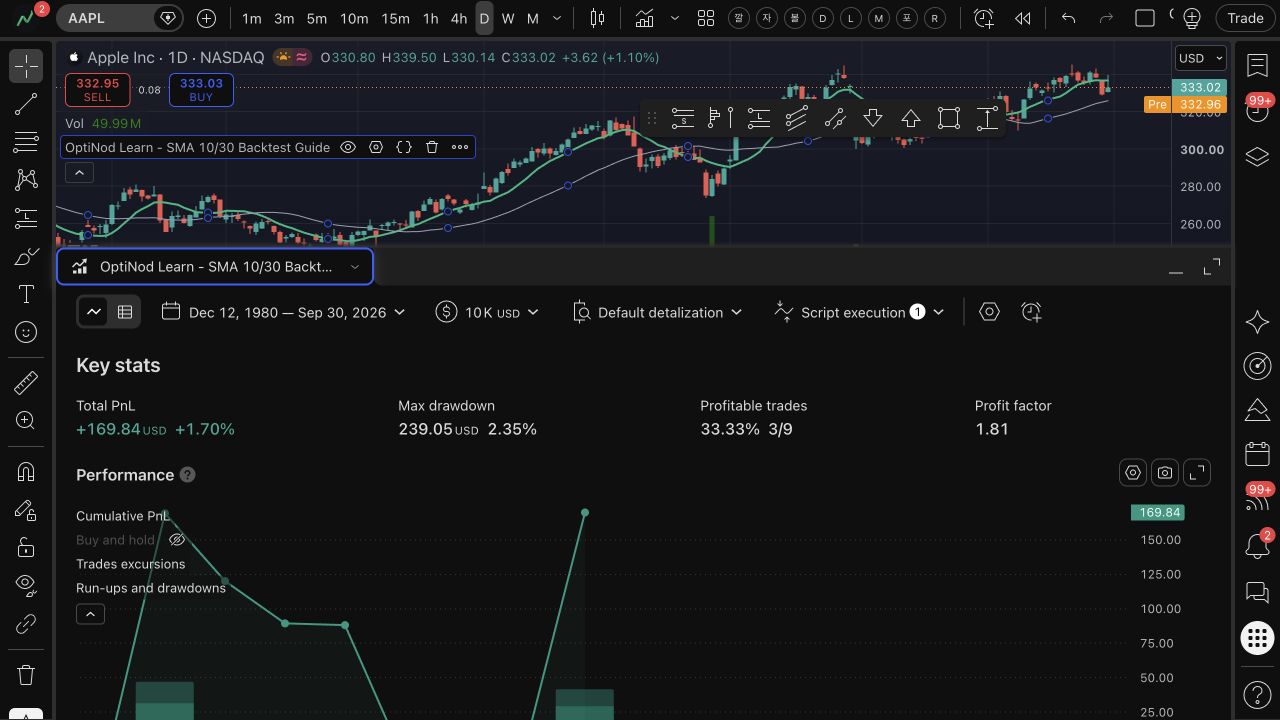
Task: Open the Script execution dropdown
Action: [859, 312]
